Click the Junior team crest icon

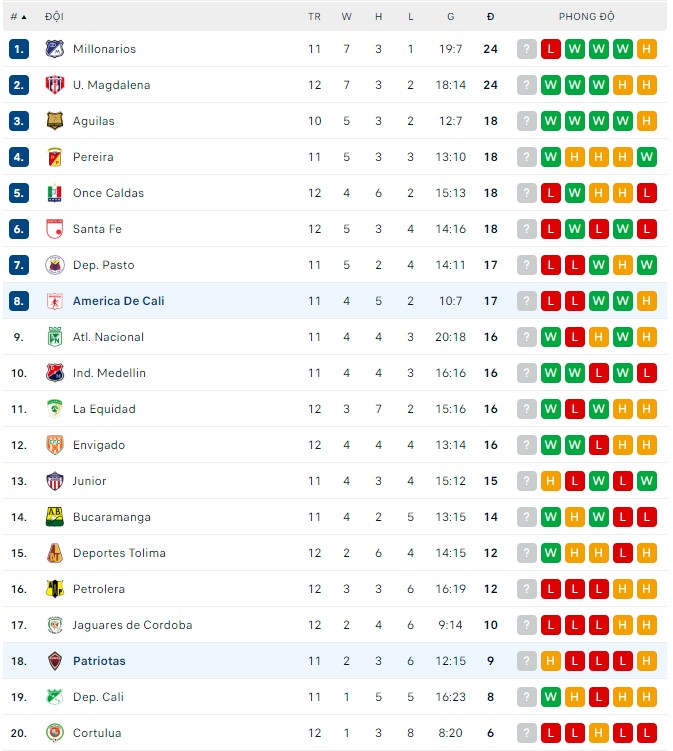click(x=55, y=481)
